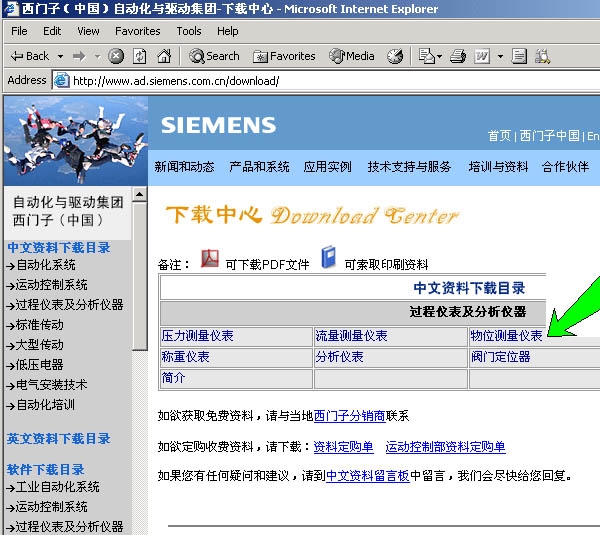600x535 pixels.
Task: Click 中文资料下载目录 sidebar heading
Action: point(59,248)
